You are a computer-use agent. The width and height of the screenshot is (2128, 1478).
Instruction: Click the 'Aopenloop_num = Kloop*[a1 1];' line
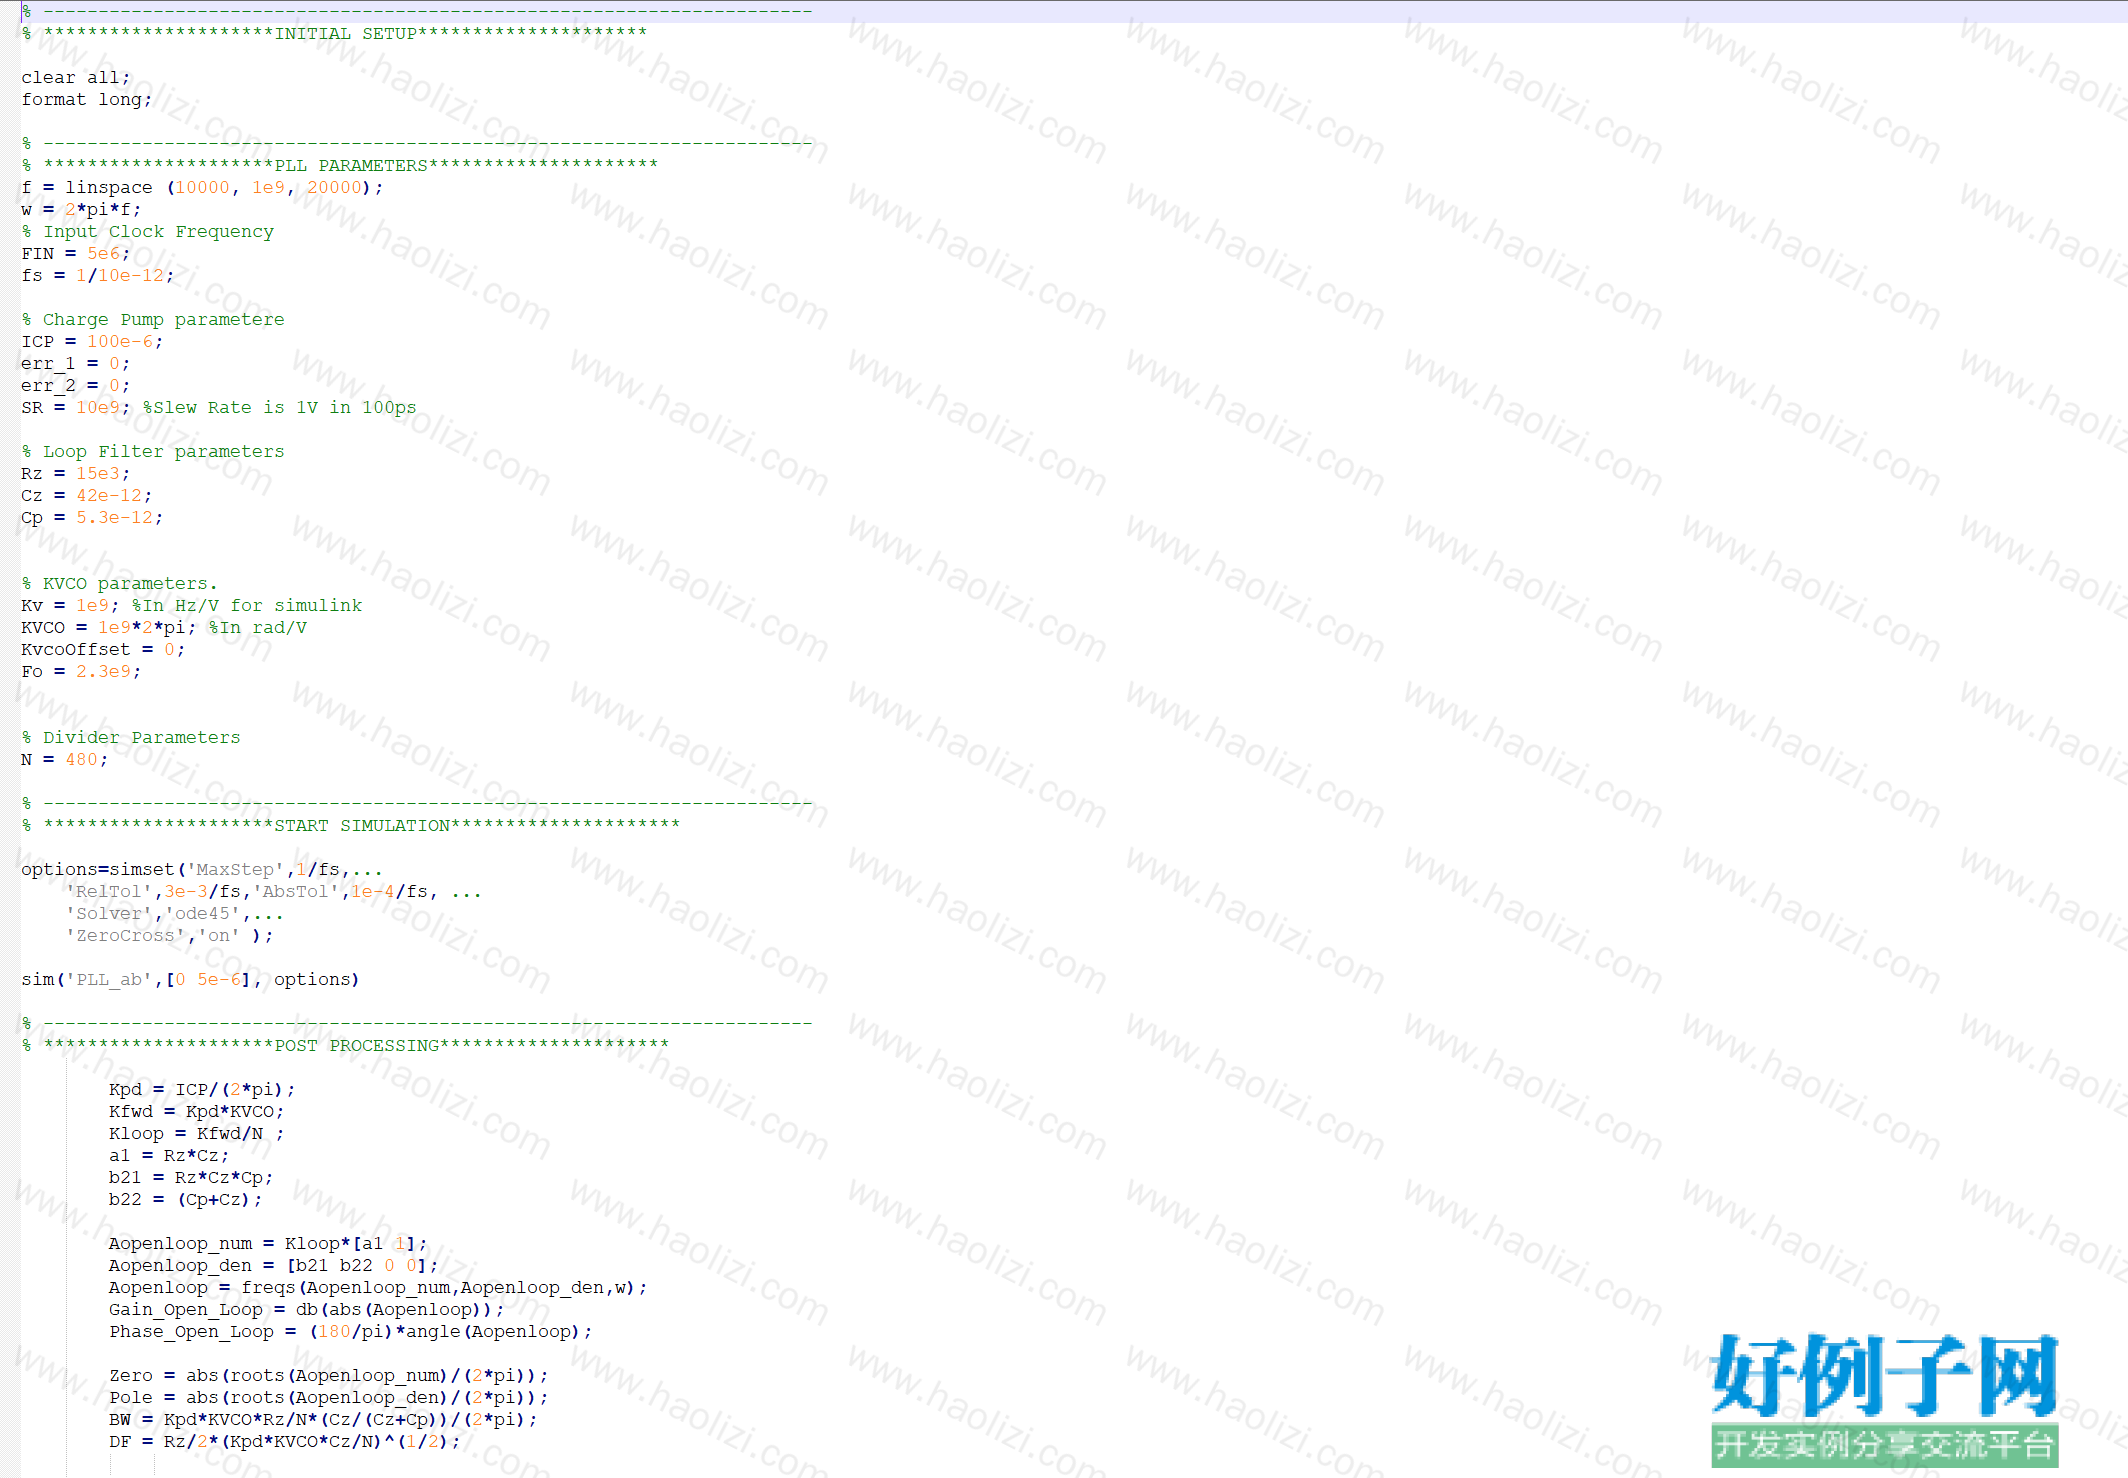click(268, 1243)
